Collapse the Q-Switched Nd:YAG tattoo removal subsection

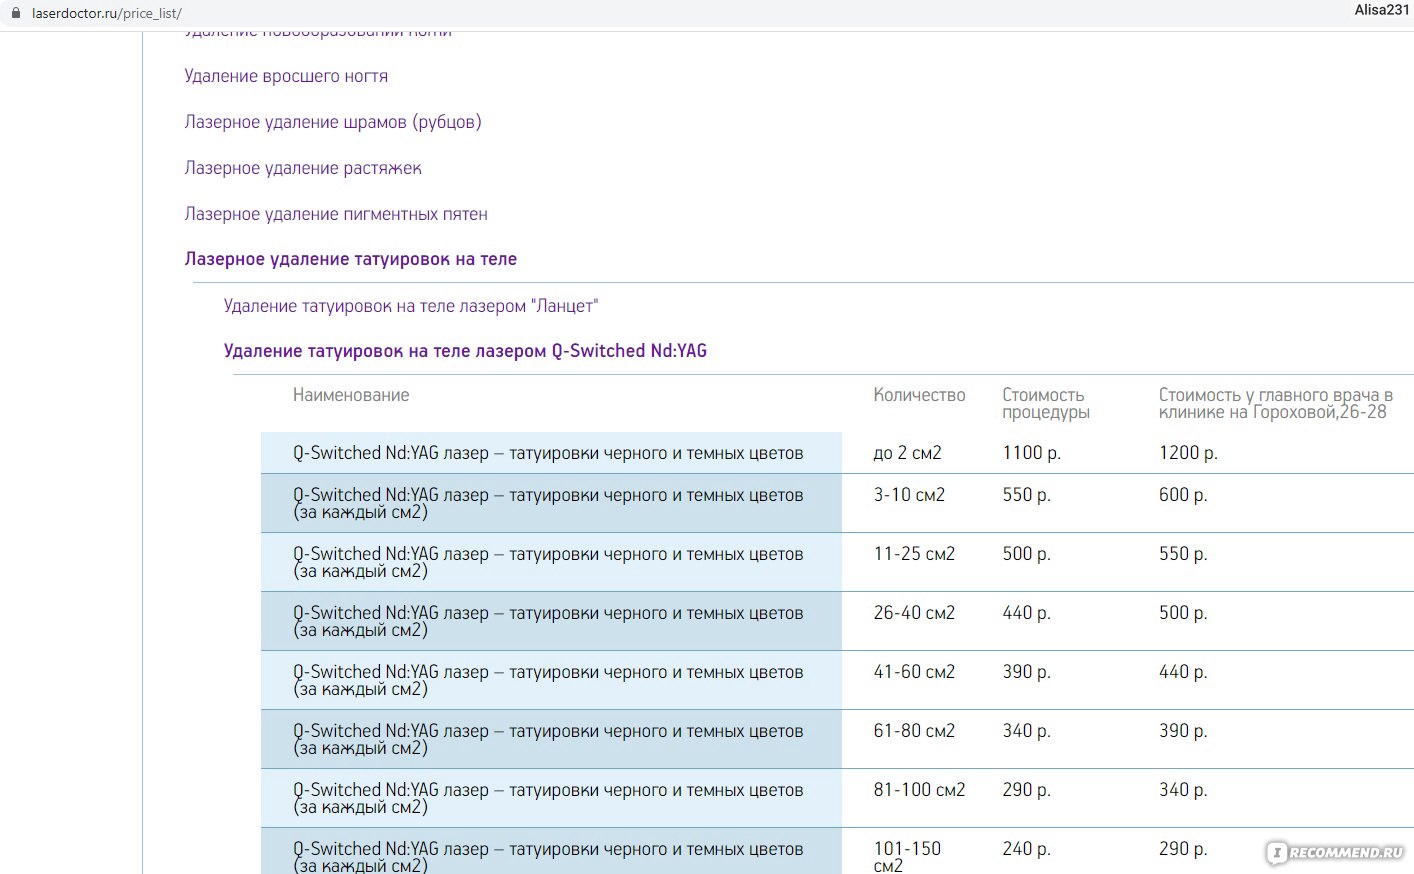click(465, 351)
